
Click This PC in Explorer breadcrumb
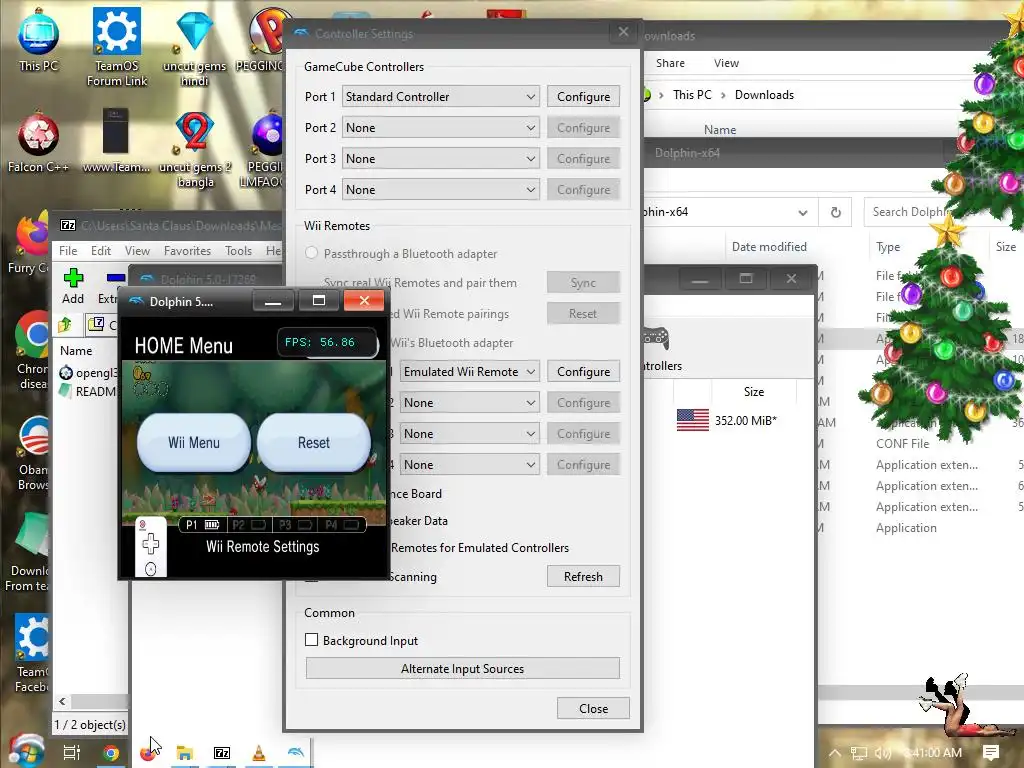692,95
